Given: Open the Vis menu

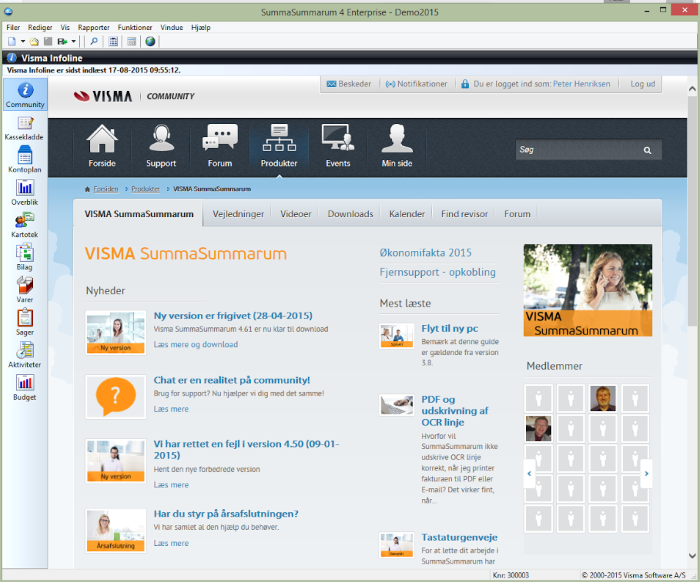Looking at the screenshot, I should point(65,27).
